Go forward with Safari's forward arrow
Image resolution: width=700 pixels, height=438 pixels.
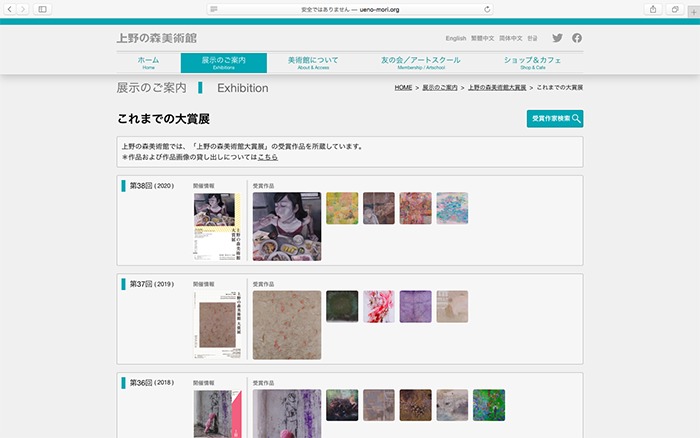(x=23, y=9)
